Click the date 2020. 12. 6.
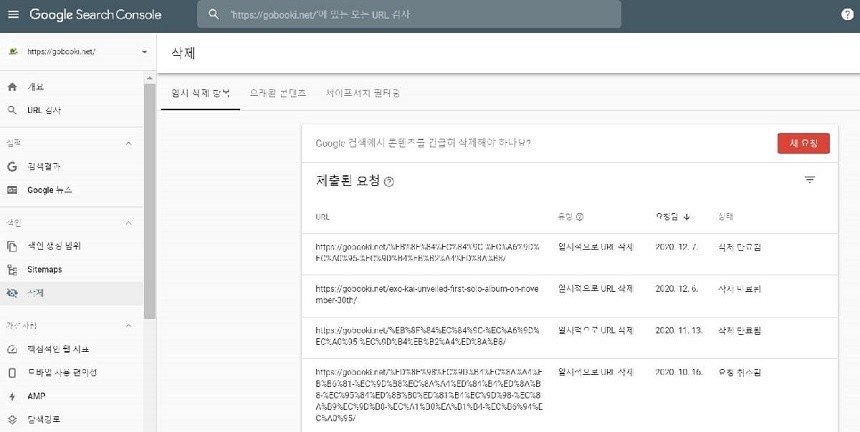860x432 pixels. click(677, 289)
